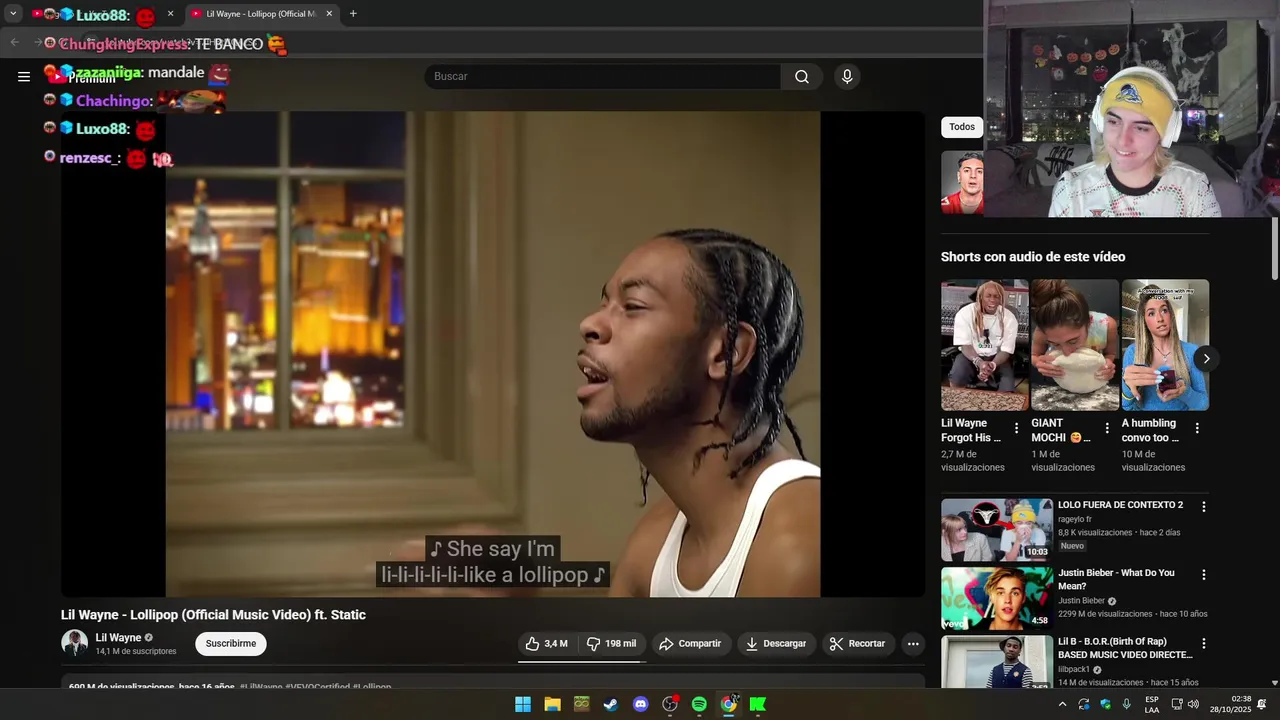1280x720 pixels.
Task: Open Steam from taskbar
Action: (x=611, y=704)
